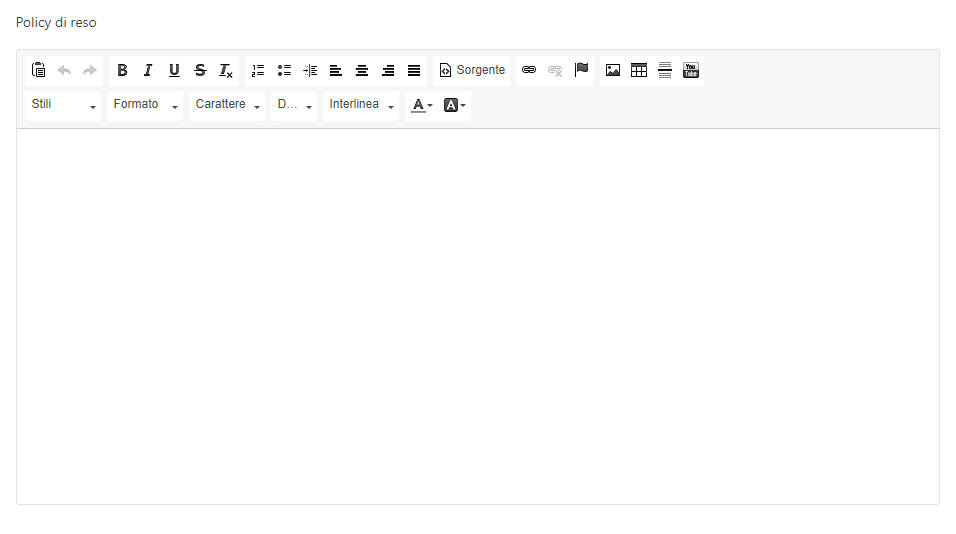Apply strikethrough to text
Screen dimensions: 956x534
point(200,70)
